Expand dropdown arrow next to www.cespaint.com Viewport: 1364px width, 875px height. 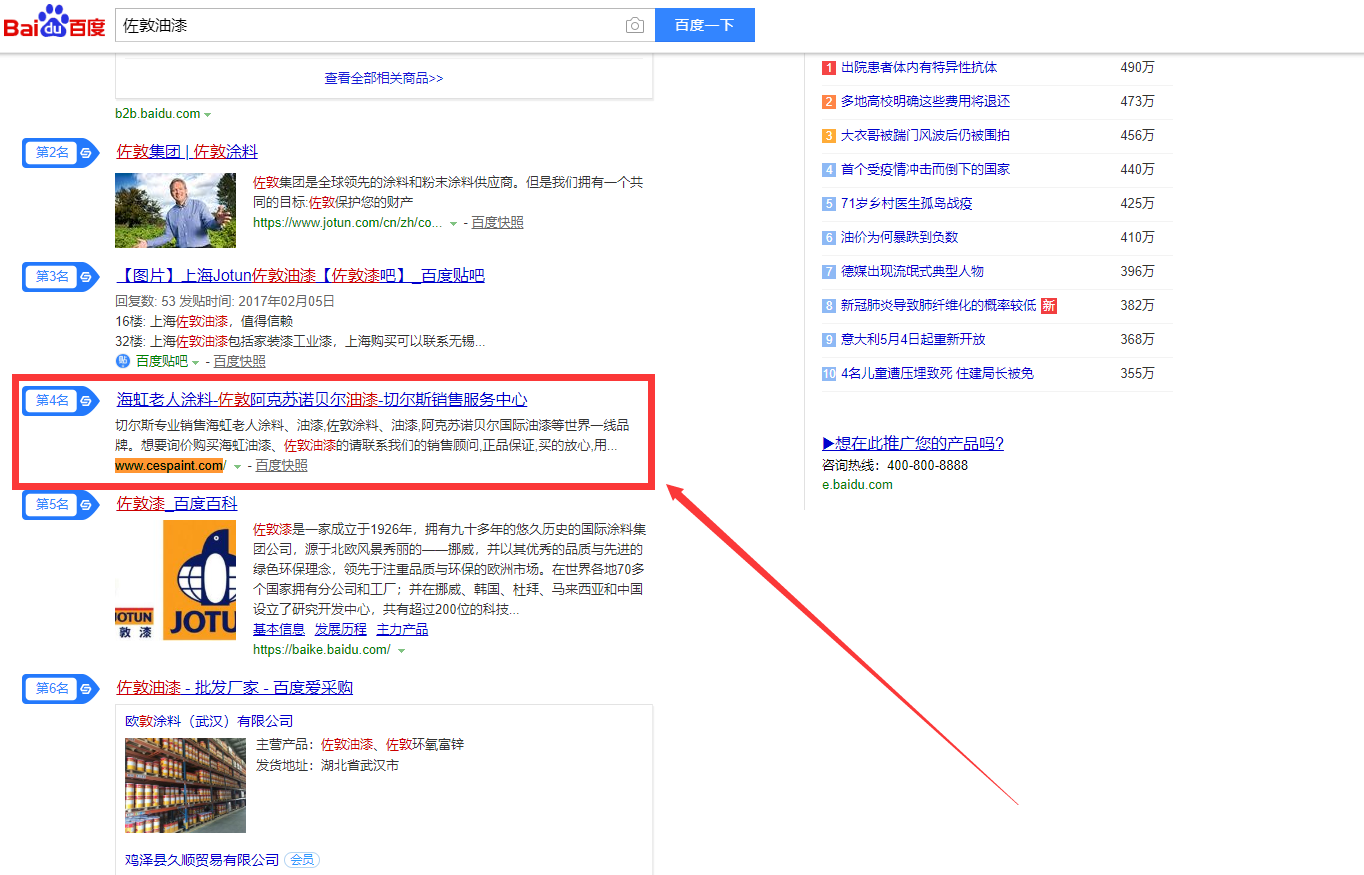click(x=238, y=467)
